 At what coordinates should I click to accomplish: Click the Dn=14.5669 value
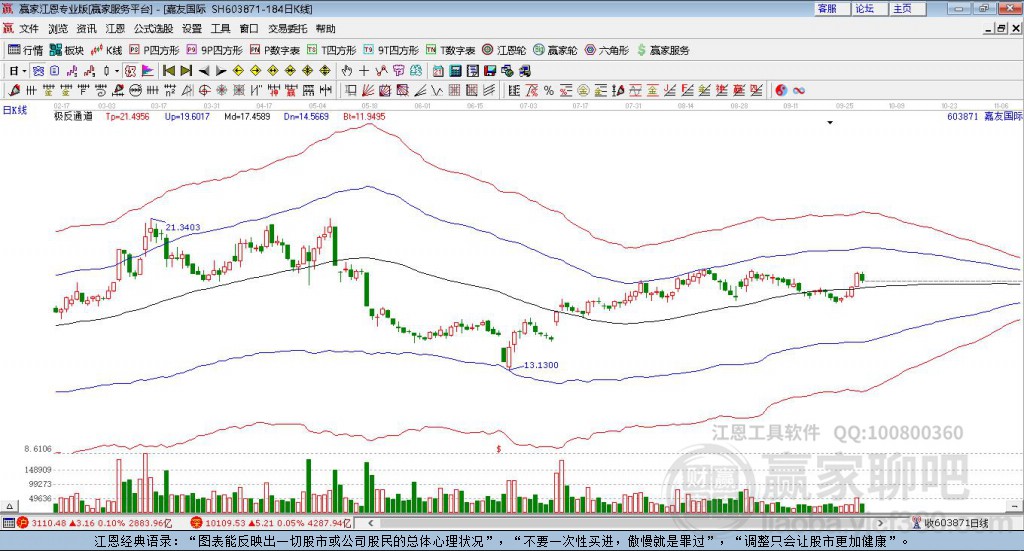click(306, 116)
